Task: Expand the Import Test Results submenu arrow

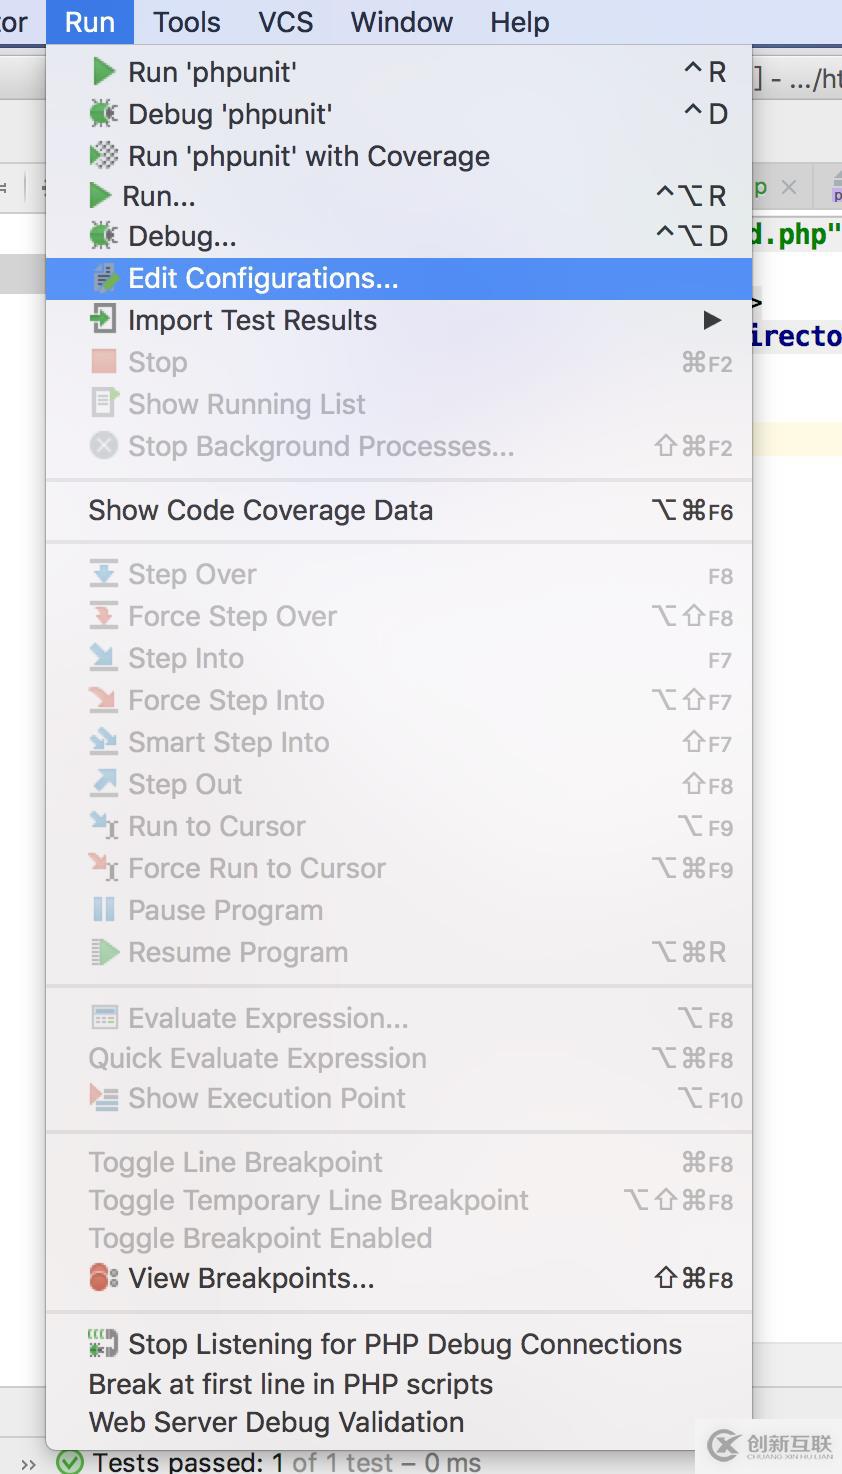Action: pos(712,320)
